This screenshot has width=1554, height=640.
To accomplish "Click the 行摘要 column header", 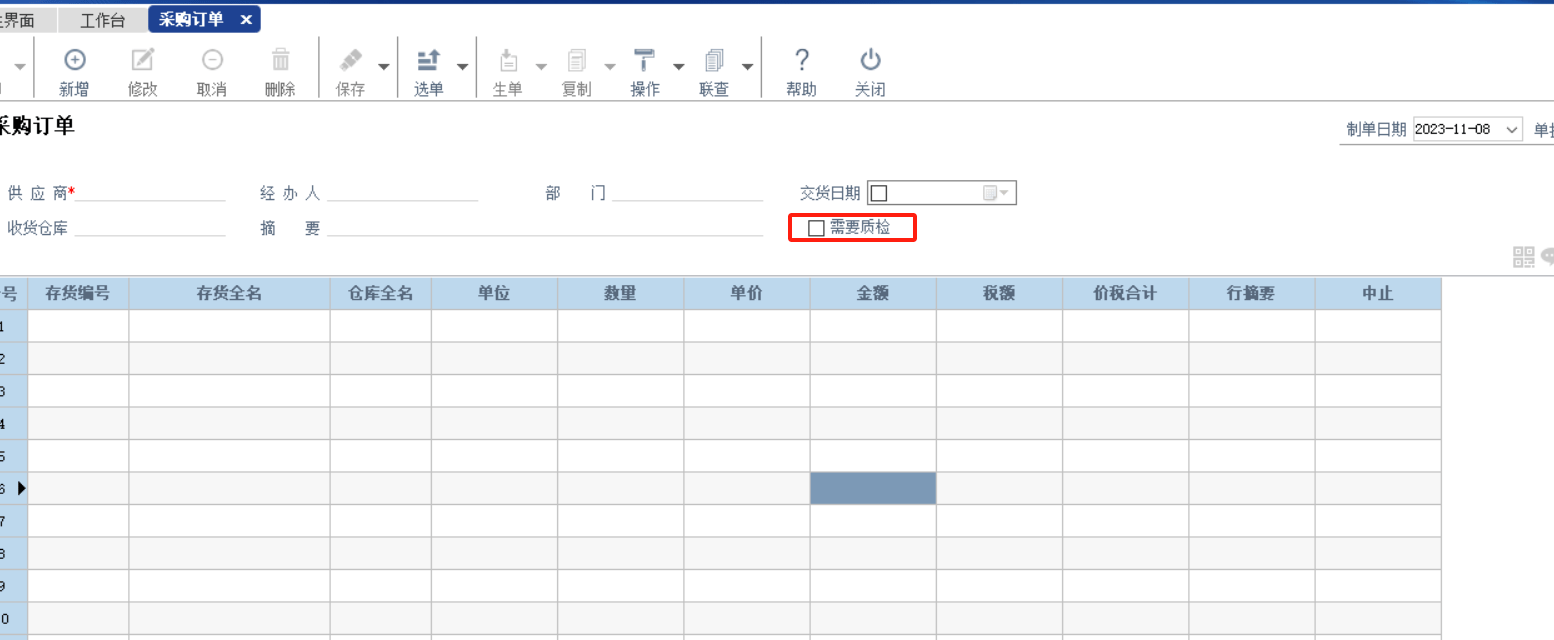I will click(x=1251, y=294).
